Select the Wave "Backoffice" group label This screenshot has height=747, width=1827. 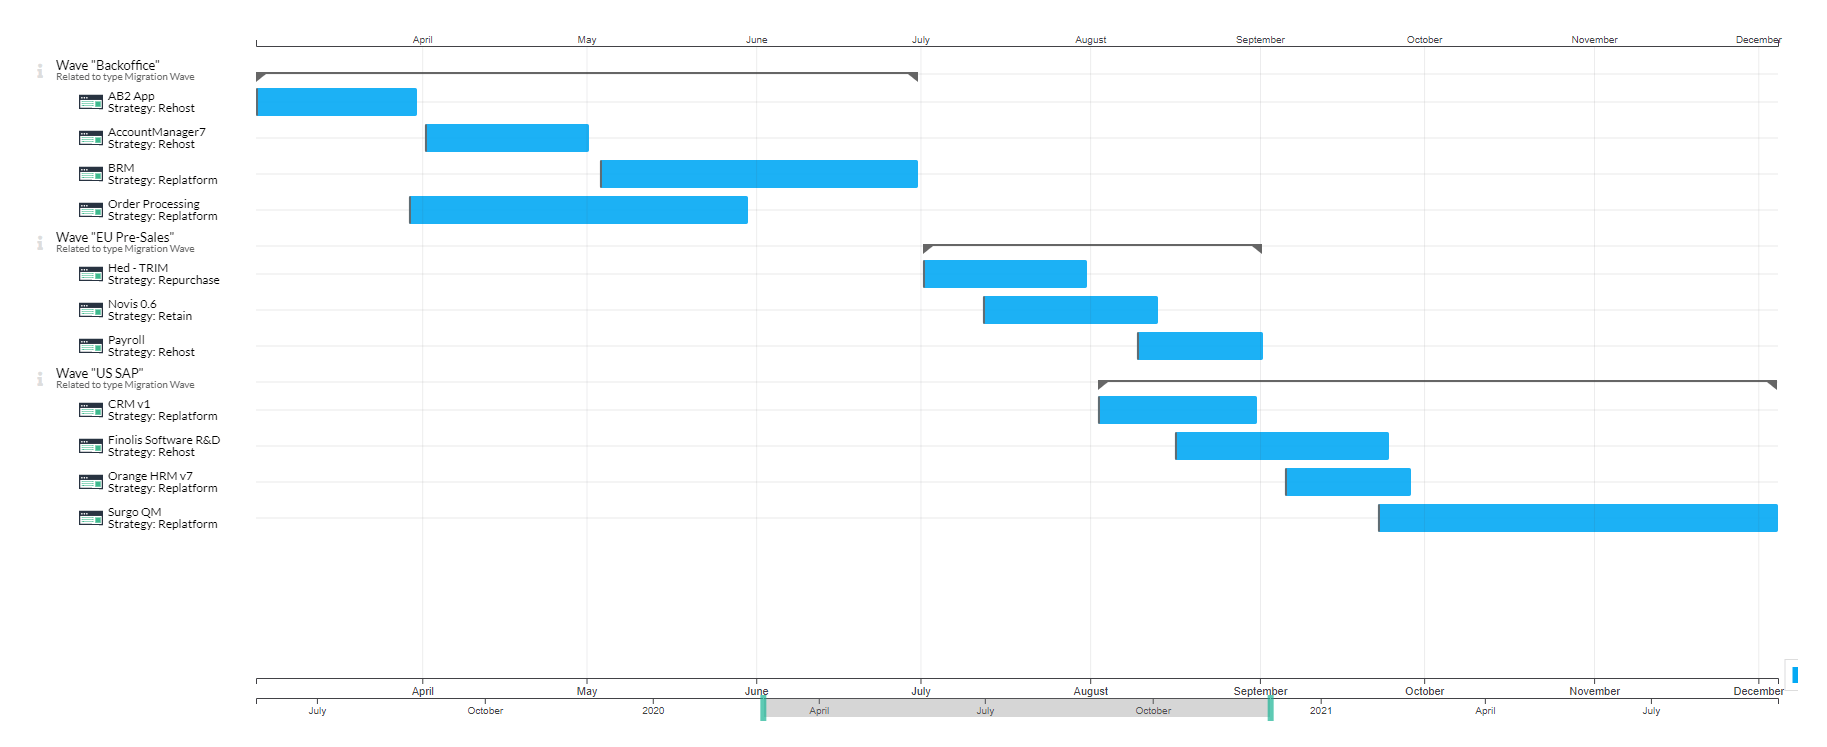(107, 66)
